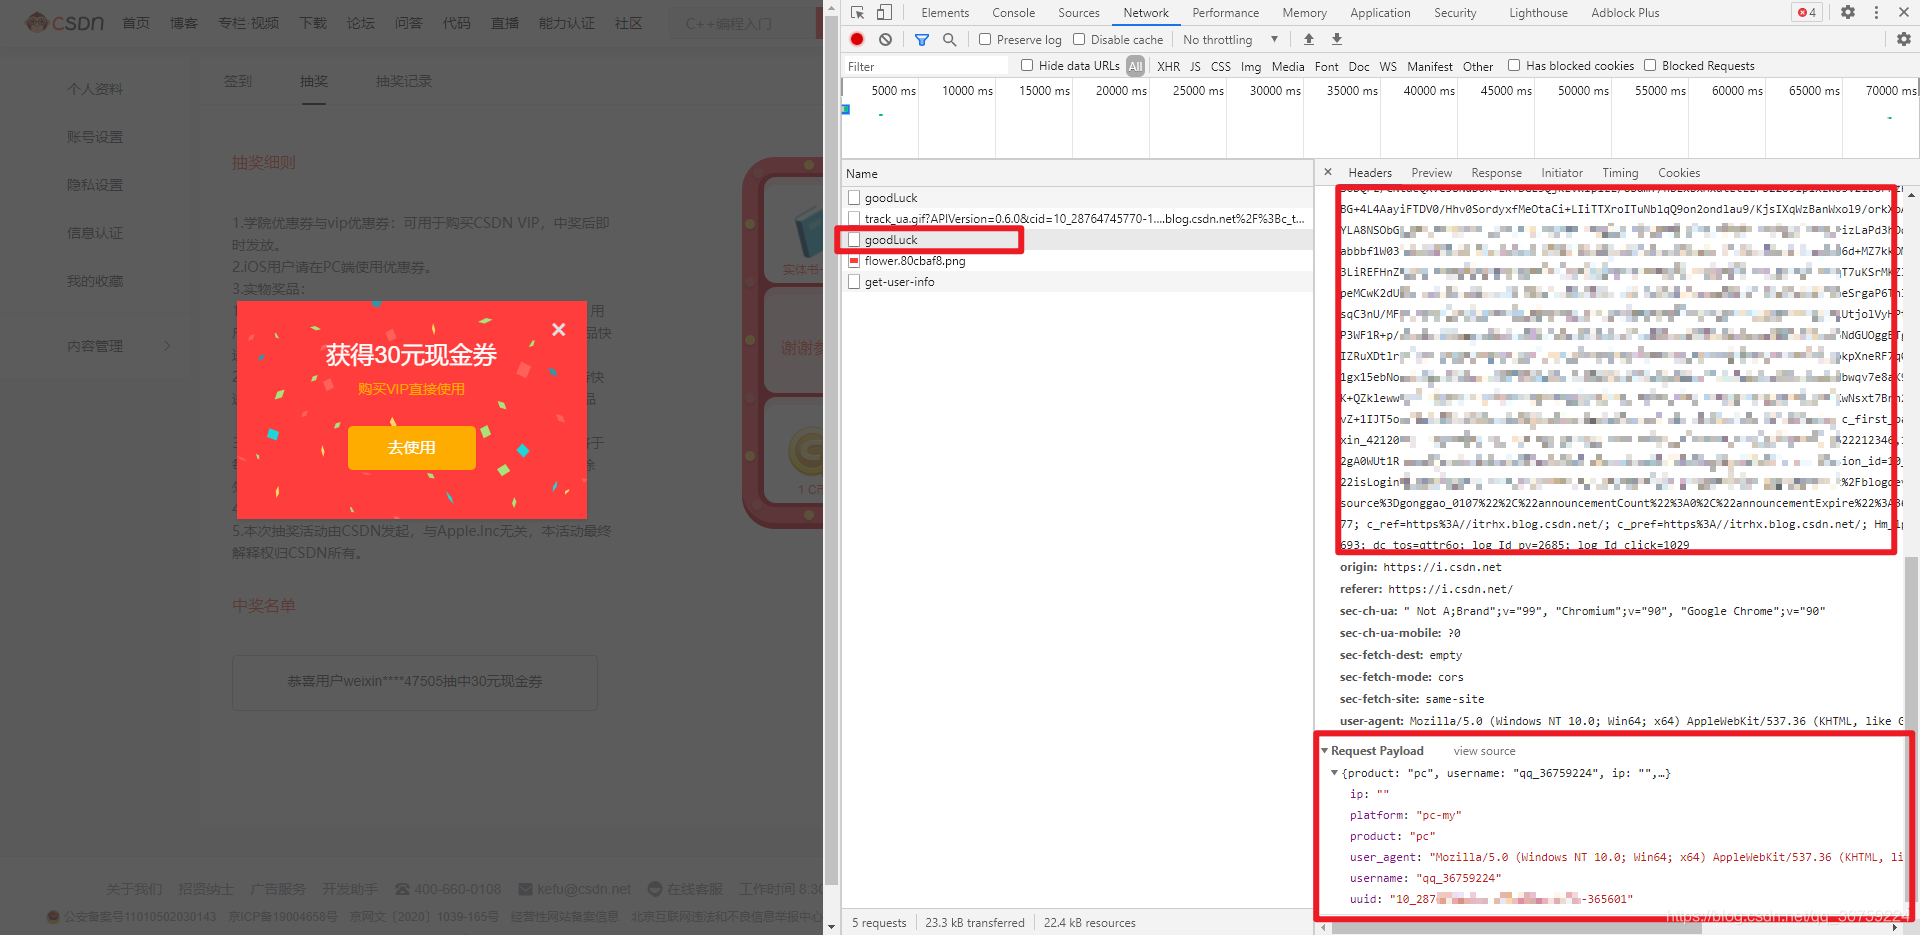Check Hide data URLs
1920x935 pixels.
click(1027, 65)
